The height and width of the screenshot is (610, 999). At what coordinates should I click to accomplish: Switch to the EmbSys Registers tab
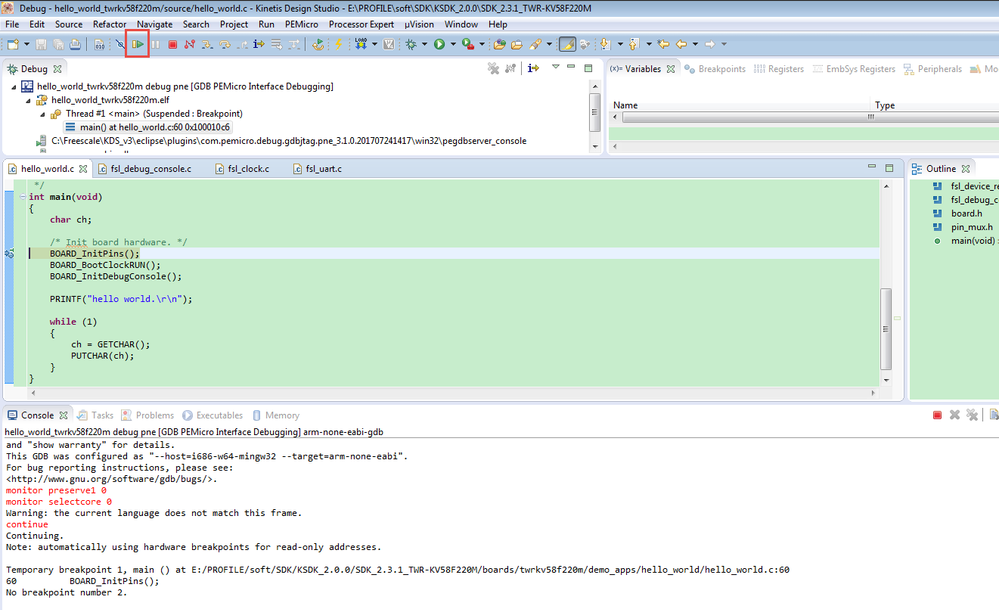[x=854, y=69]
